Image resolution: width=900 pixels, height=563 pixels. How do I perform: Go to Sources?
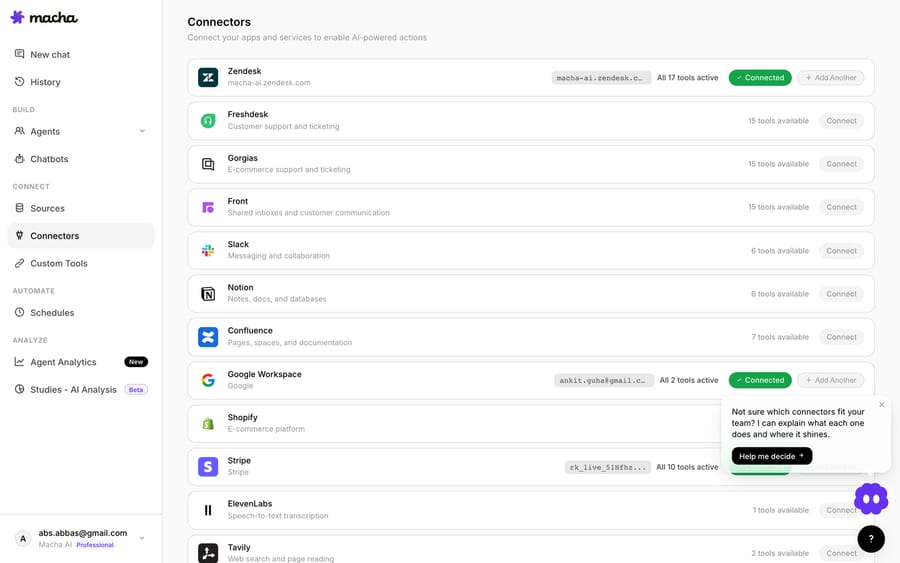click(81, 208)
